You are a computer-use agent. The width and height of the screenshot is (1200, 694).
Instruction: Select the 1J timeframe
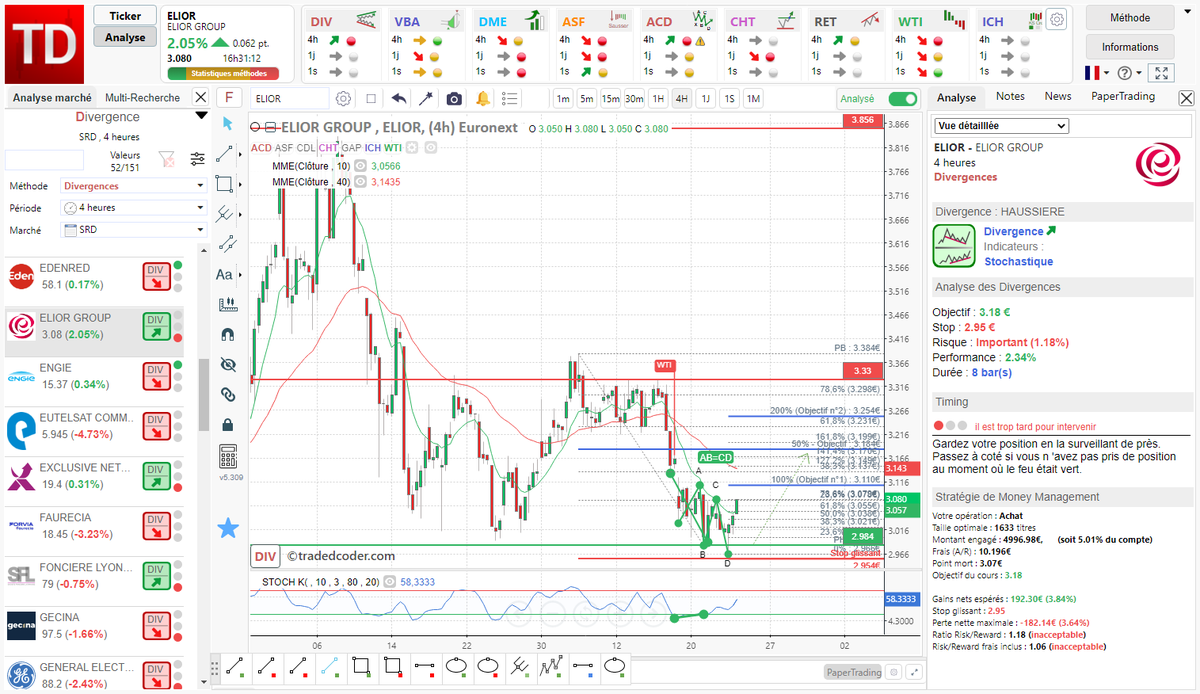tap(705, 98)
